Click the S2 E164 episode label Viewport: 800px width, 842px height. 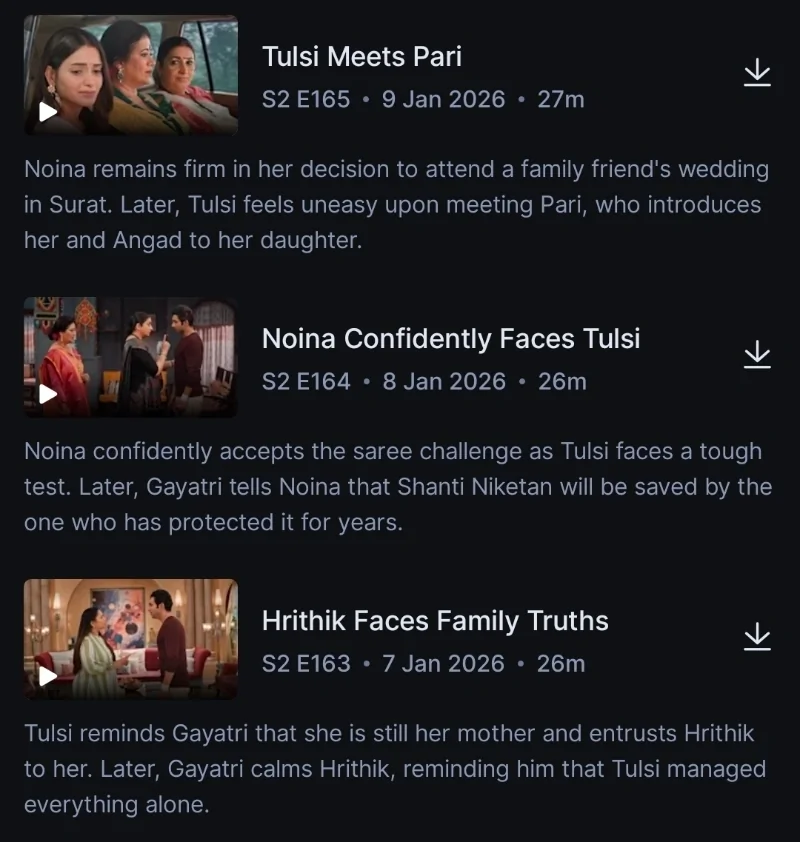pos(306,381)
